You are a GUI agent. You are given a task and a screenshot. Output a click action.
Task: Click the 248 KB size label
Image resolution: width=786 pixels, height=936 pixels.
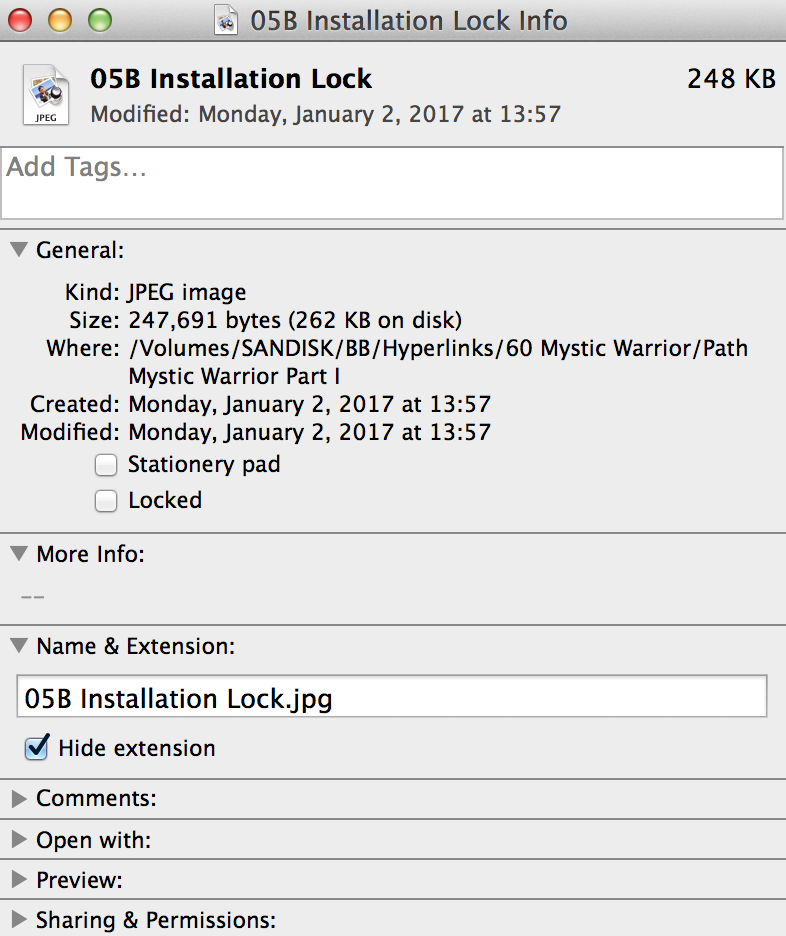point(732,79)
